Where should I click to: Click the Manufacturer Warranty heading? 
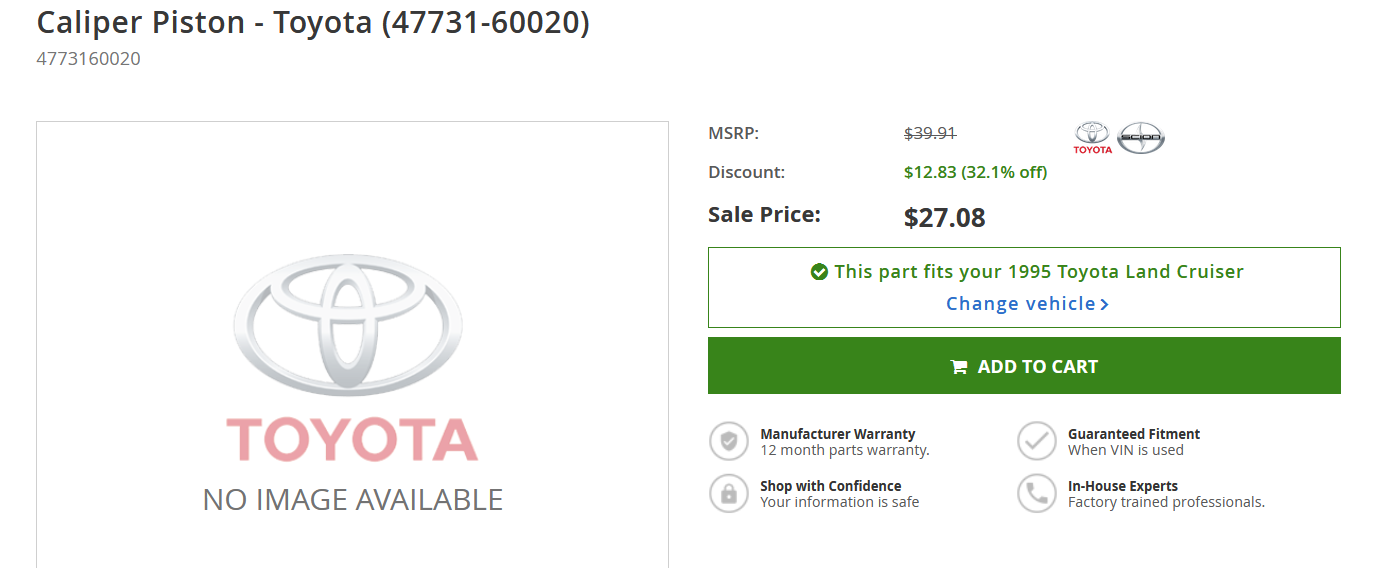(x=837, y=434)
